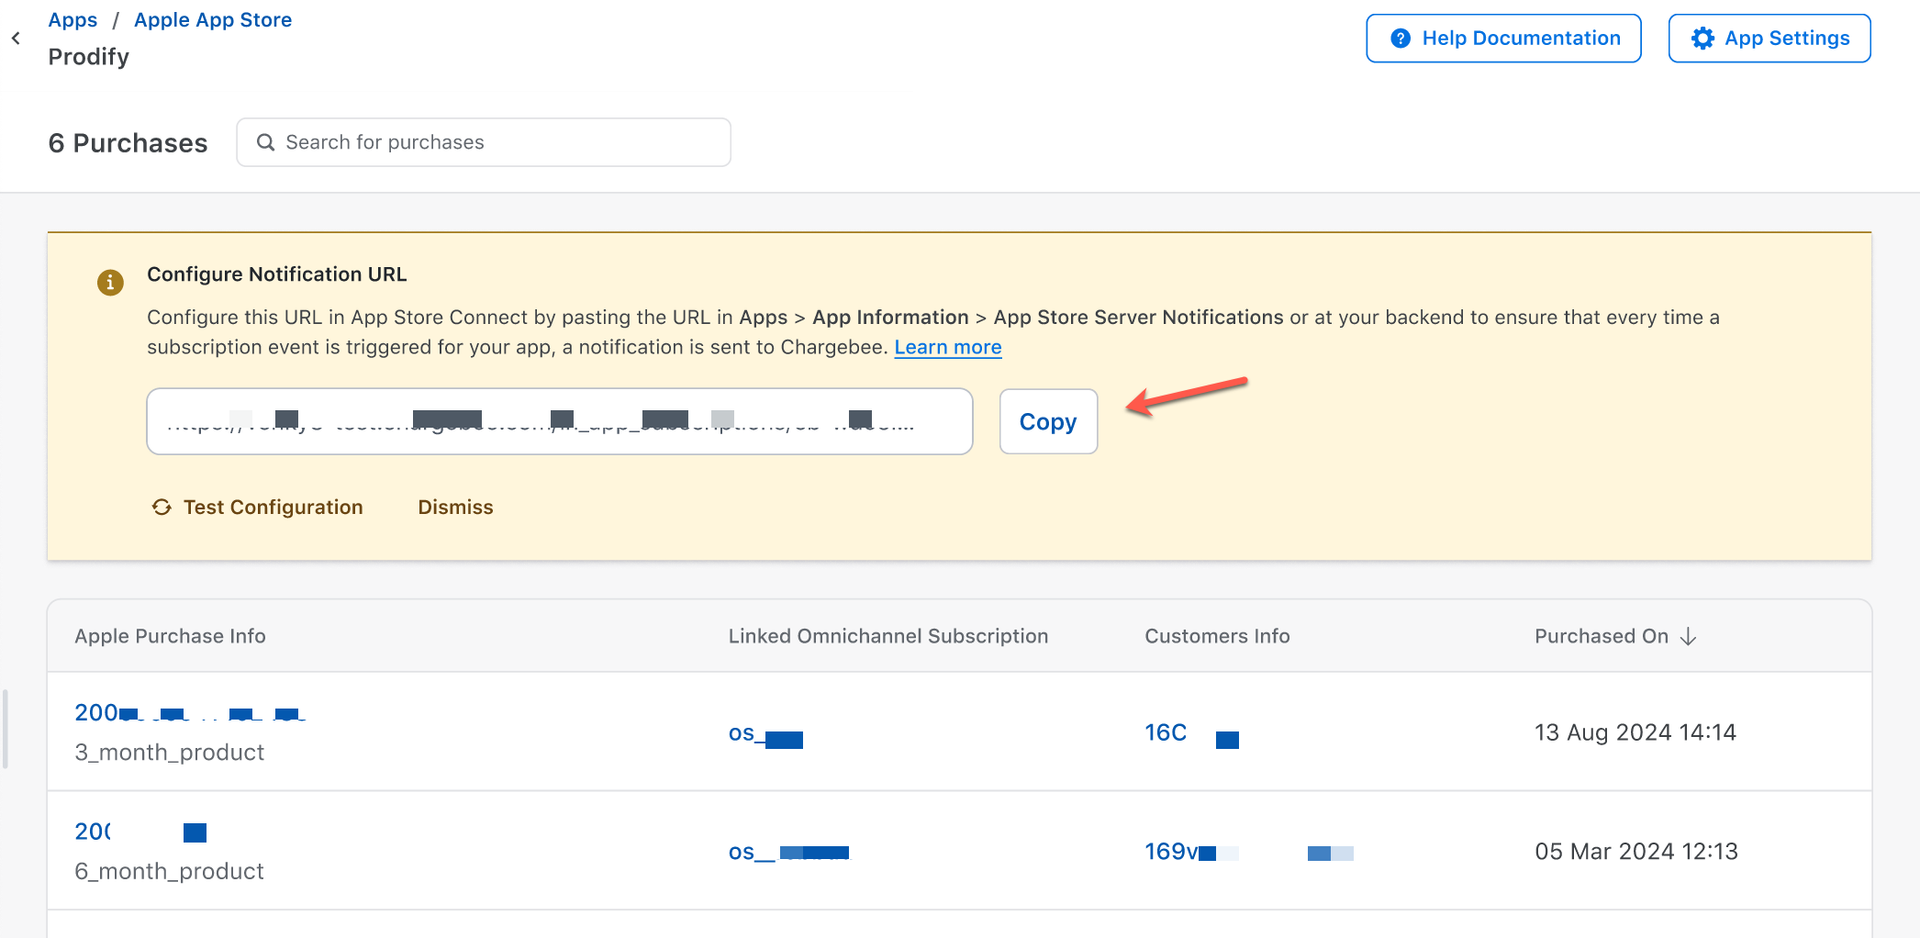Viewport: 1920px width, 938px height.
Task: Dismiss the notification URL banner
Action: [455, 507]
